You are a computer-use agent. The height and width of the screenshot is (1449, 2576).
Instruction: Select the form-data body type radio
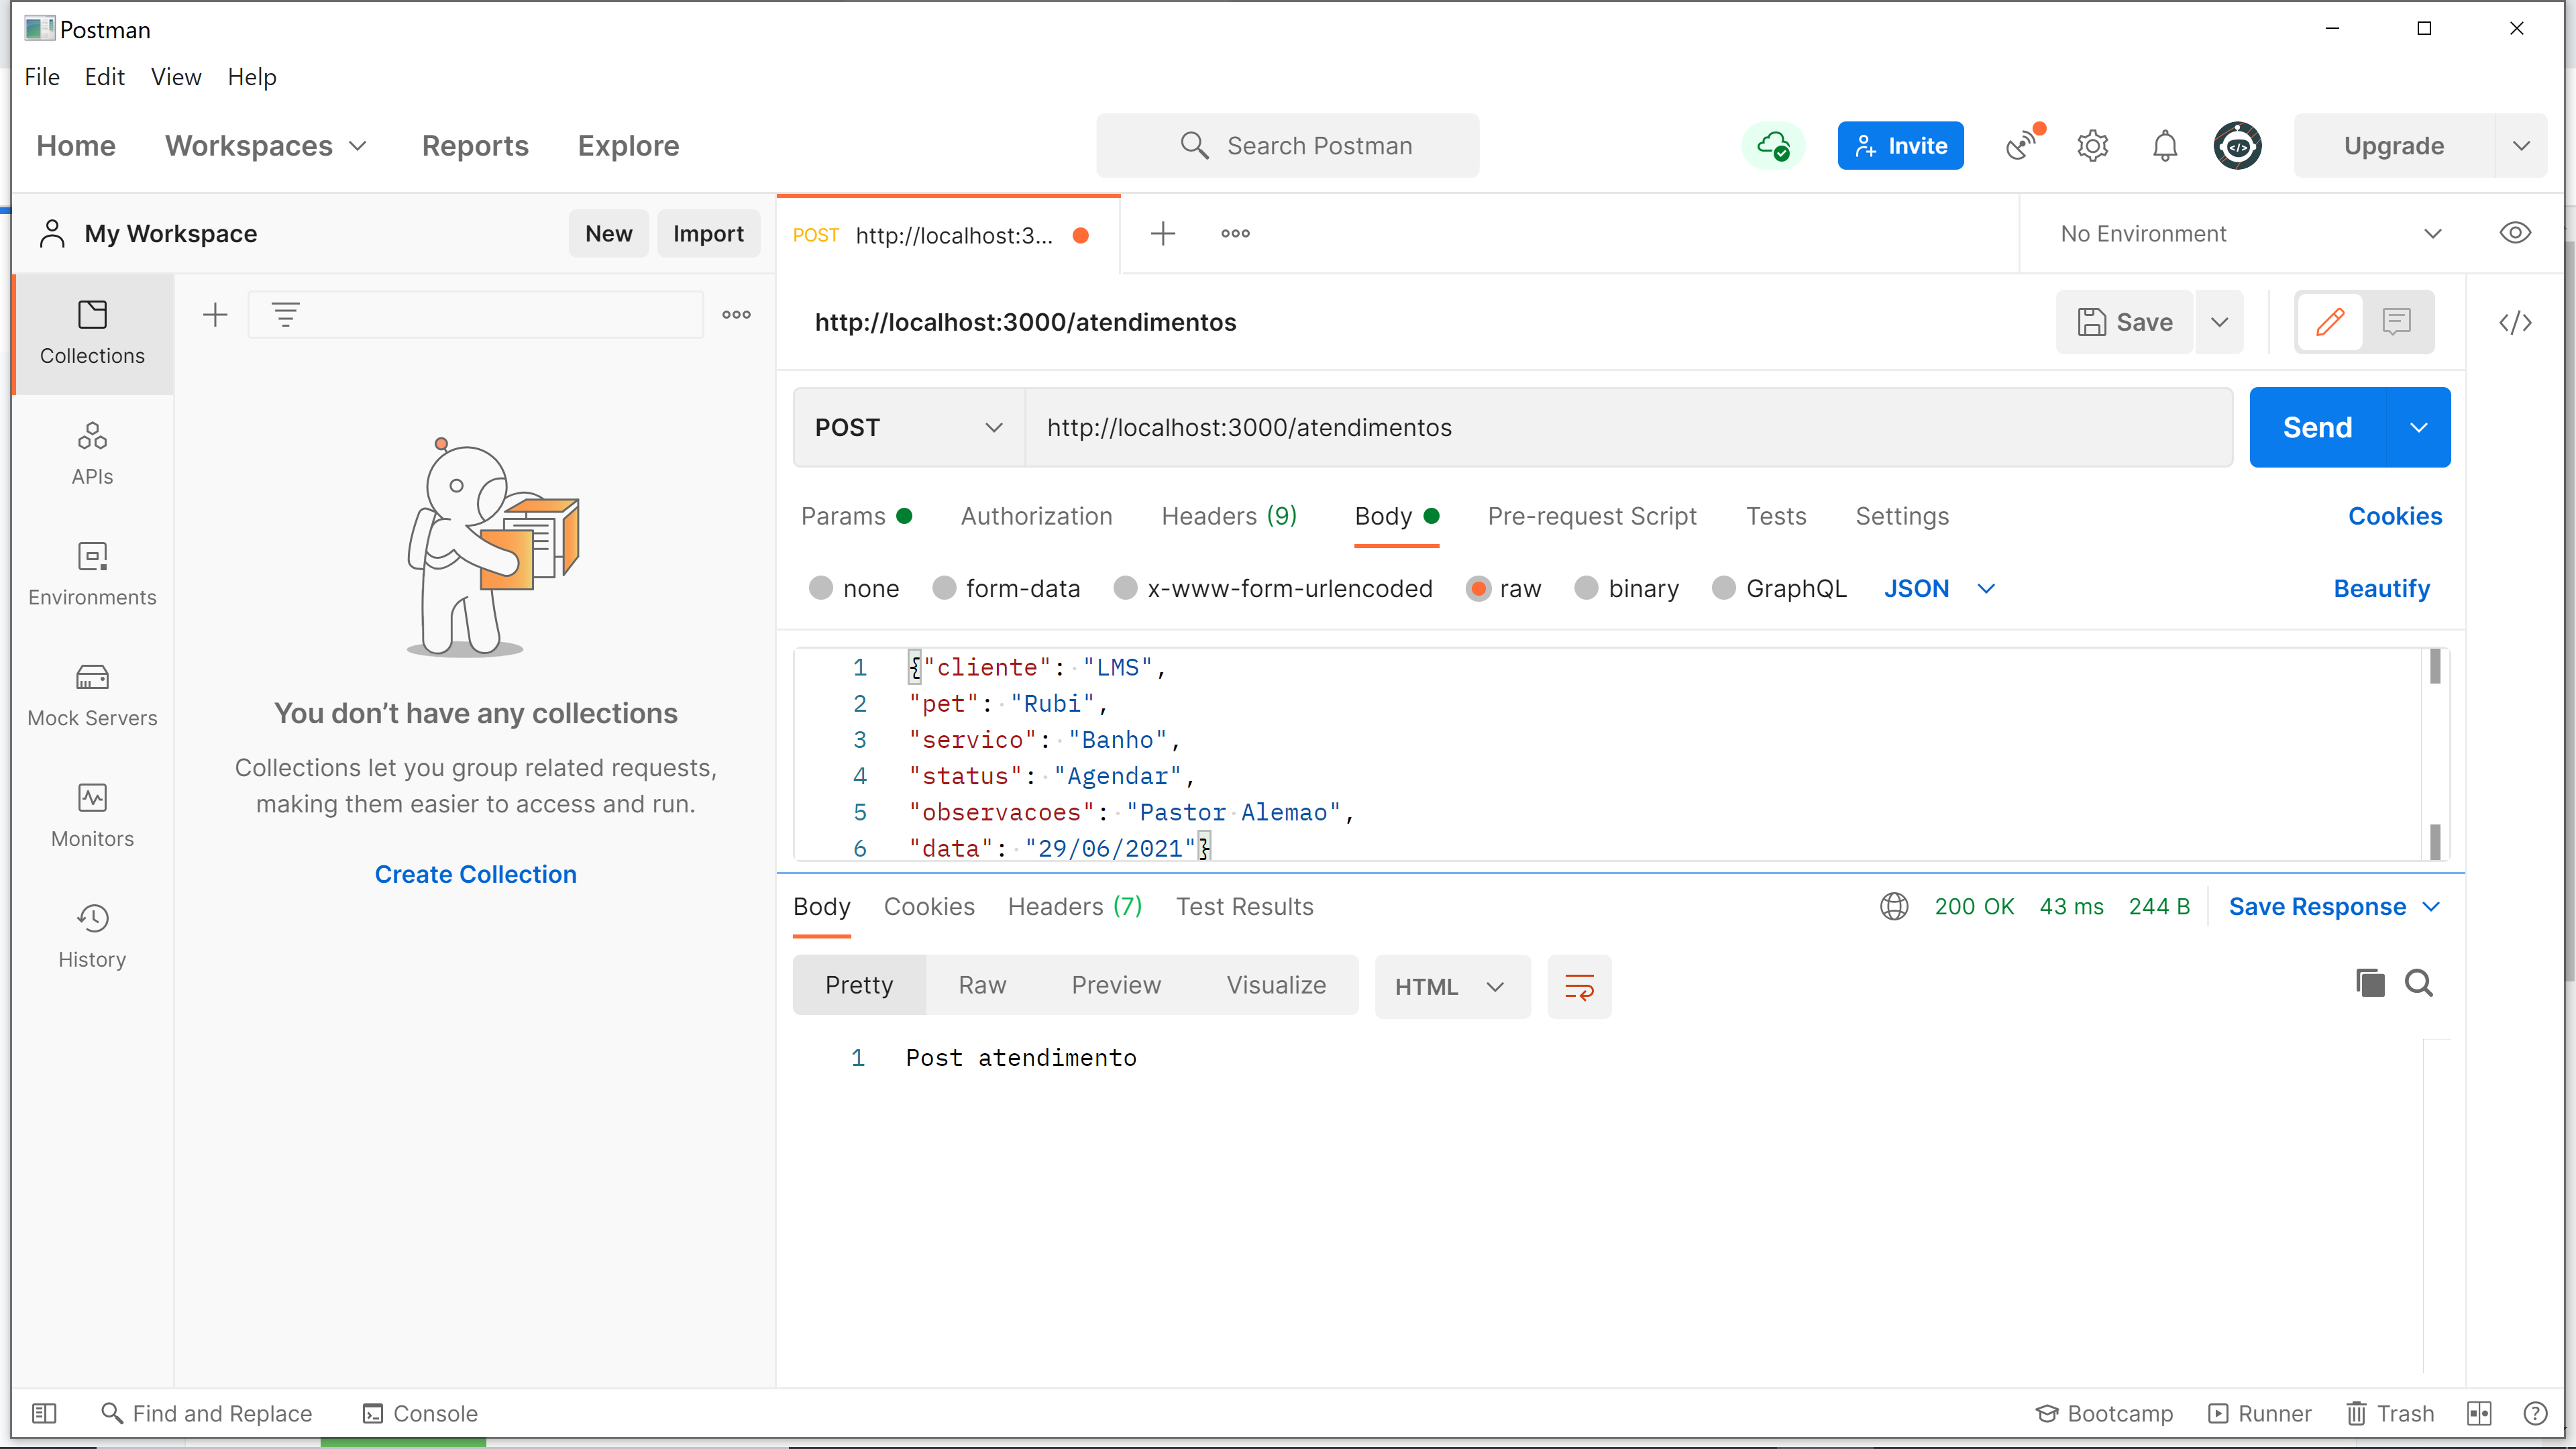944,589
